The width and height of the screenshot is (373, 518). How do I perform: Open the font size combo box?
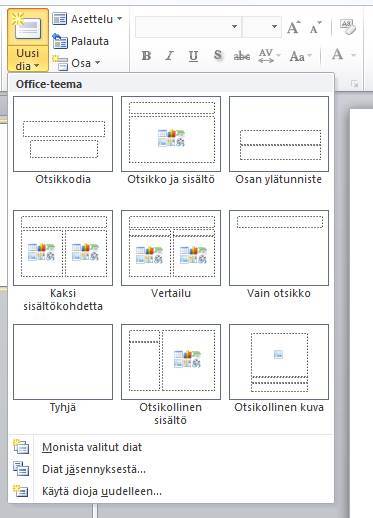click(262, 27)
